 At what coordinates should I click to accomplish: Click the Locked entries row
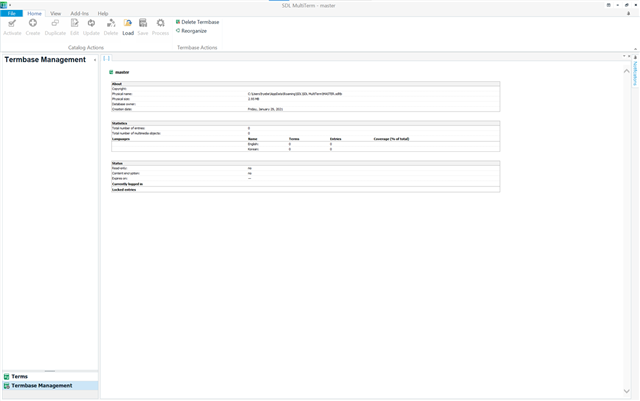pos(306,189)
